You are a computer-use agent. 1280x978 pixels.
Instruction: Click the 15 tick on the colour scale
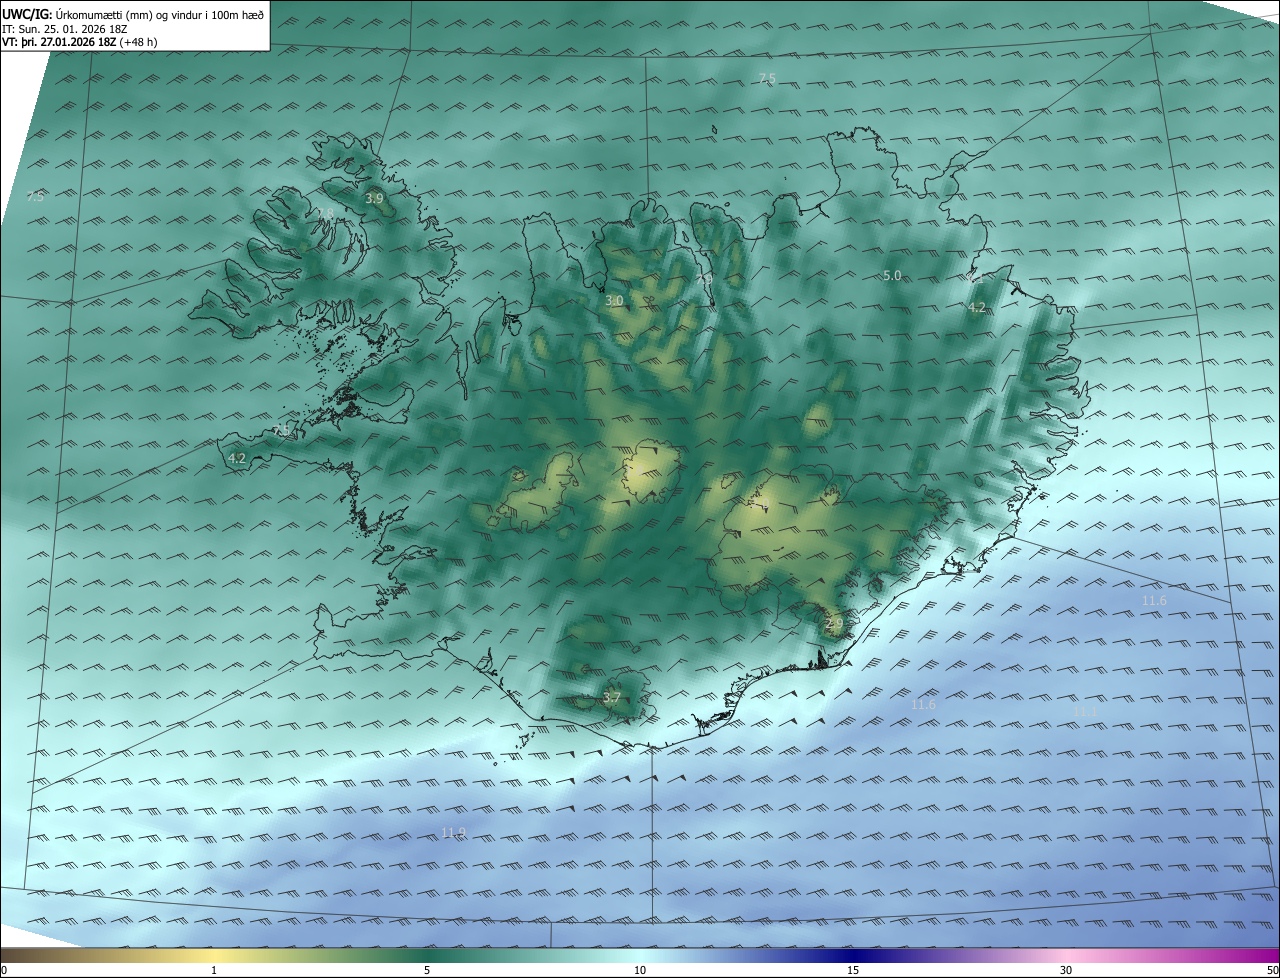coord(853,970)
